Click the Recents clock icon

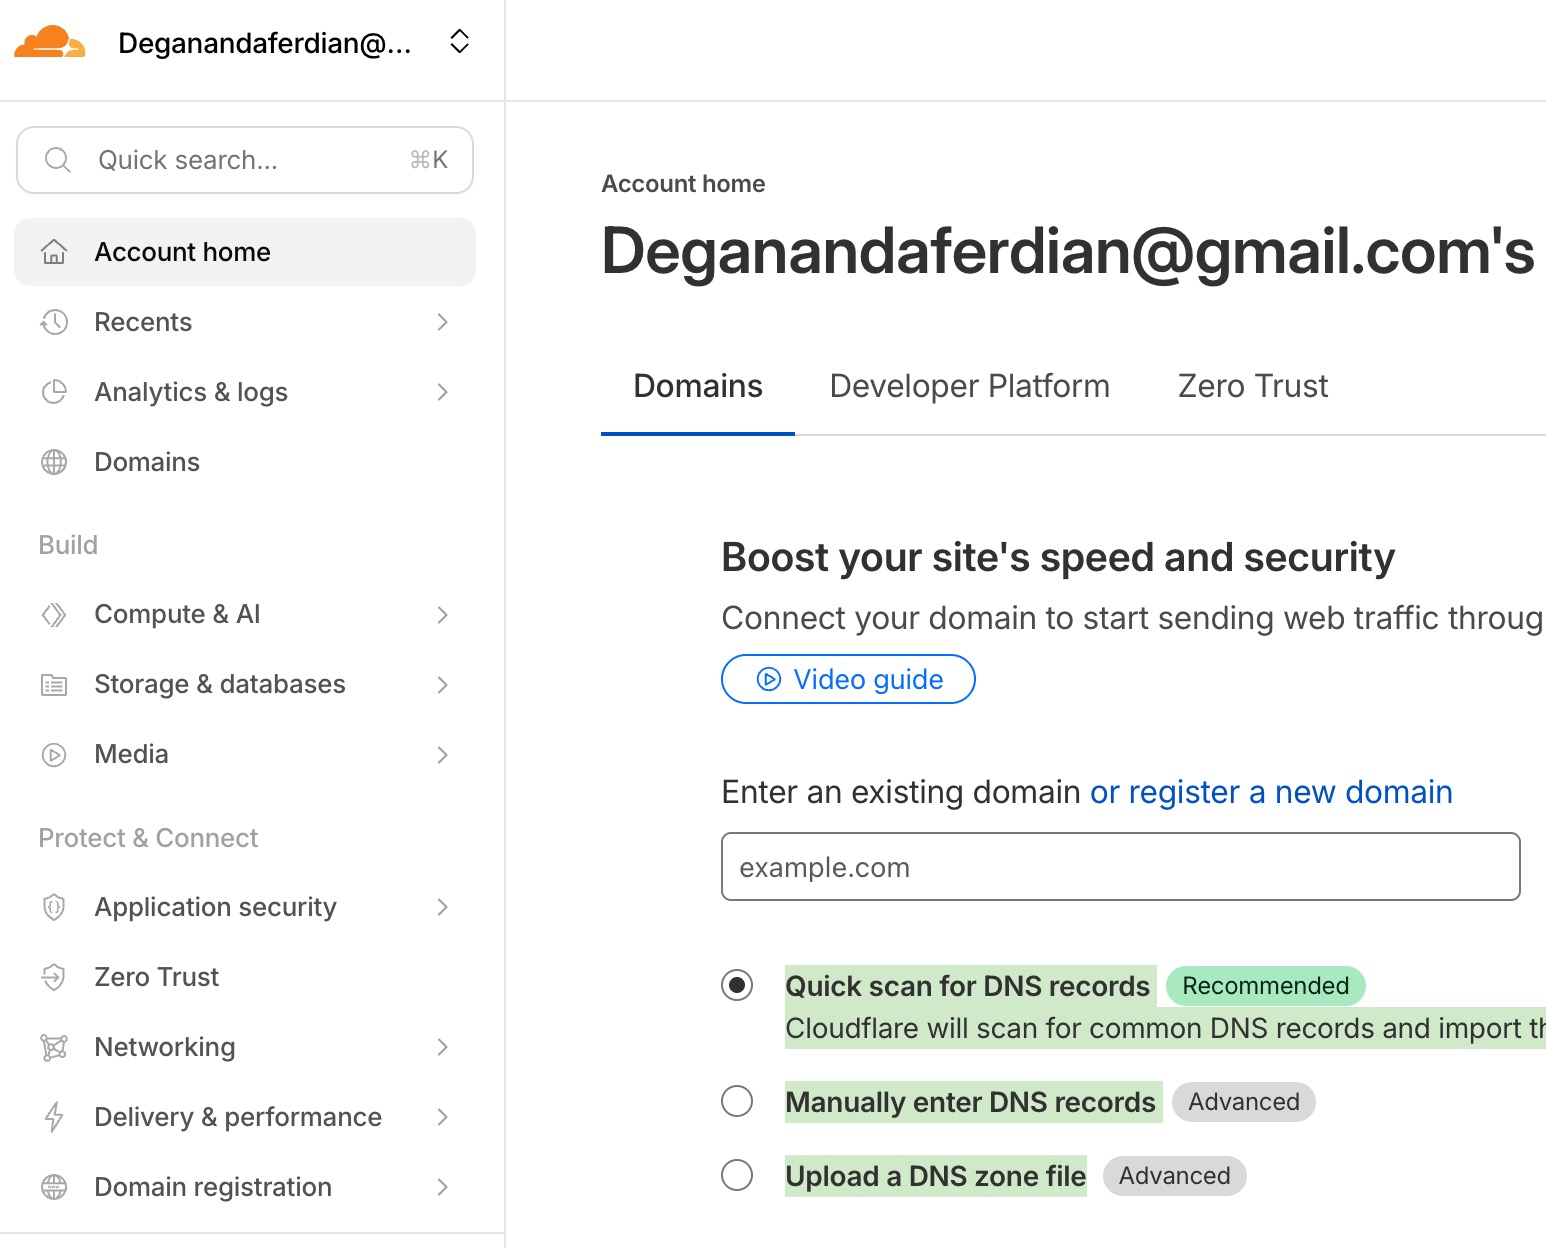pos(54,322)
